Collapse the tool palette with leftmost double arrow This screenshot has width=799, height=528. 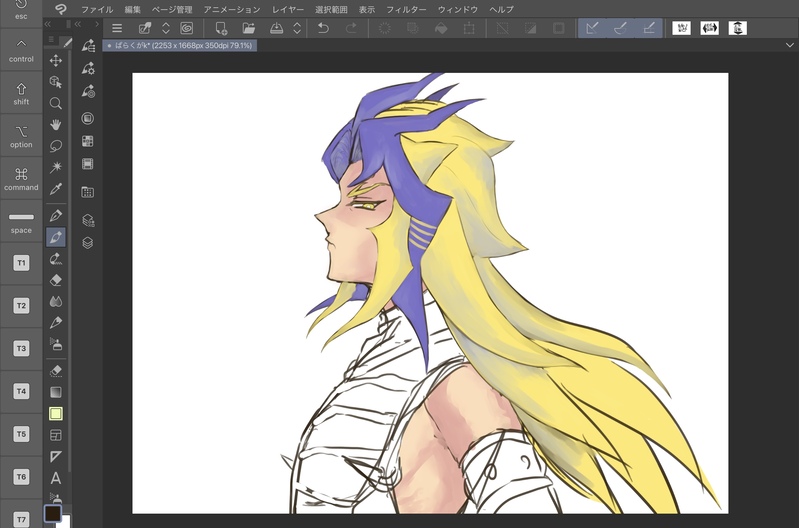click(47, 24)
